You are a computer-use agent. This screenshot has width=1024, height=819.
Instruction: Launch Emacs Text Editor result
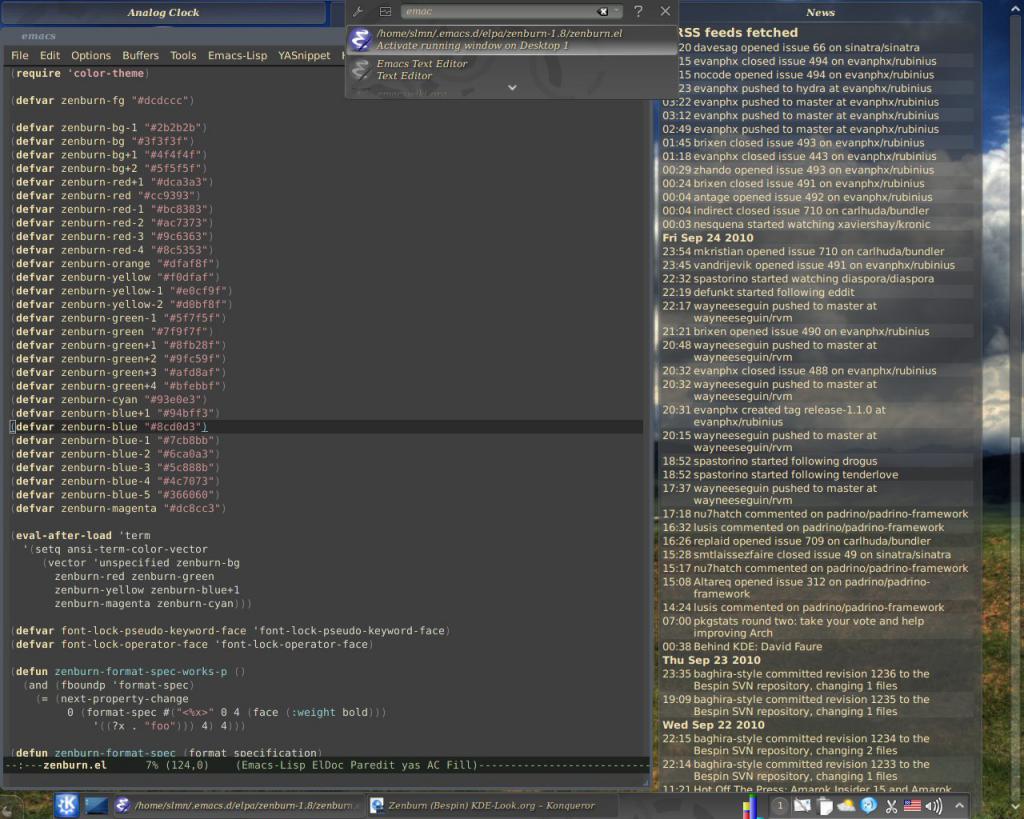[511, 69]
